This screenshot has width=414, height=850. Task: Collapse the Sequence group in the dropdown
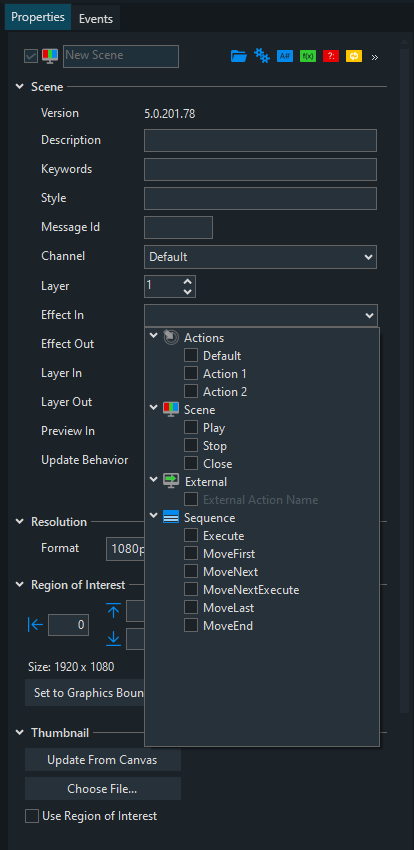pos(154,518)
